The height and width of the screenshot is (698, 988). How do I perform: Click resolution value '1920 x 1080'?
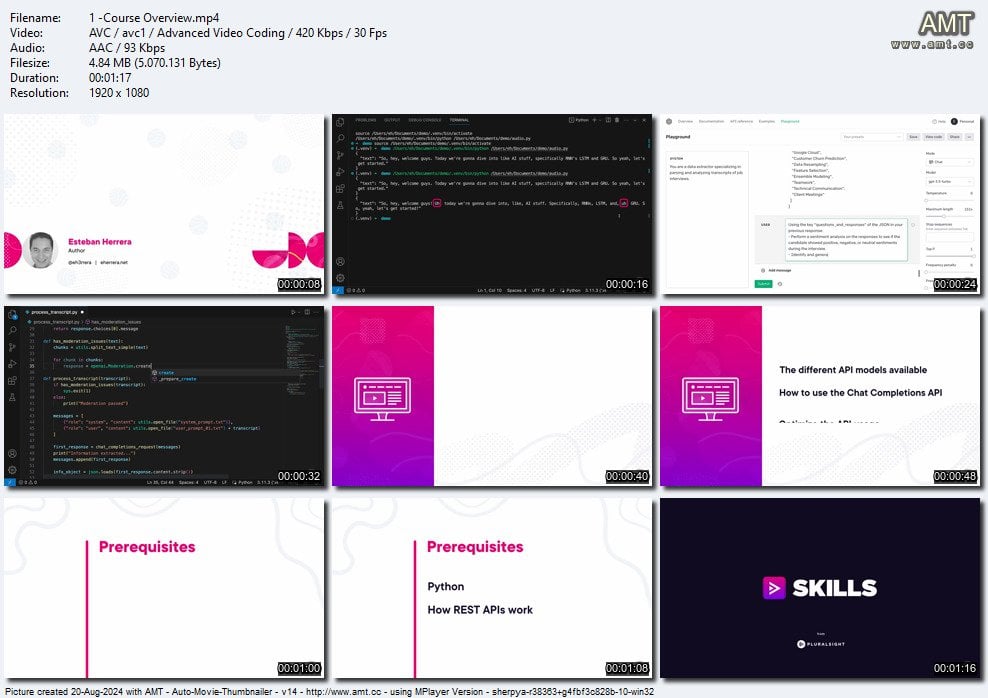tap(119, 93)
